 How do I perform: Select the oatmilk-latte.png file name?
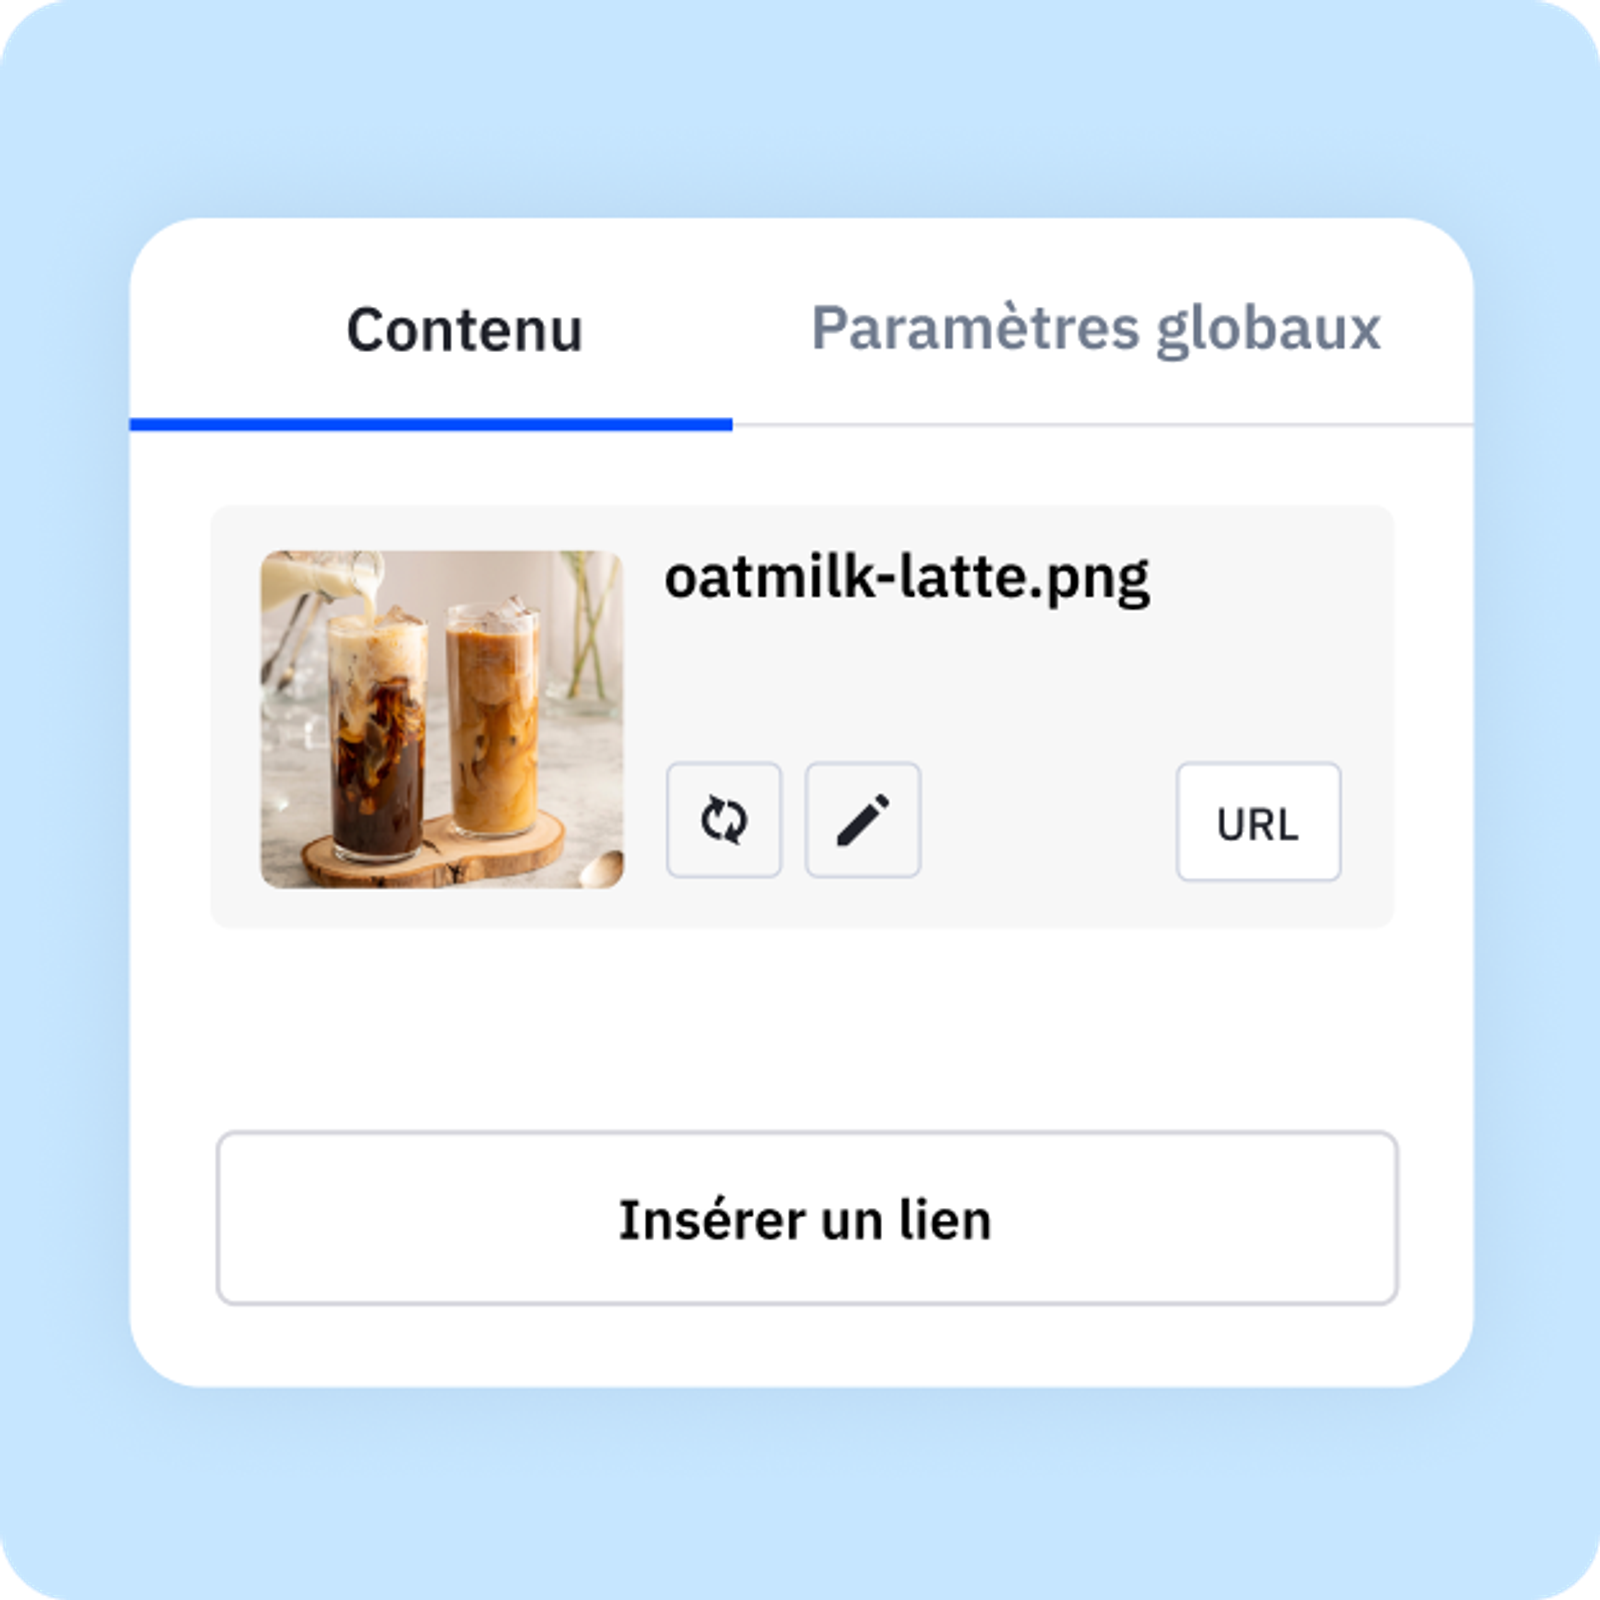tap(907, 578)
